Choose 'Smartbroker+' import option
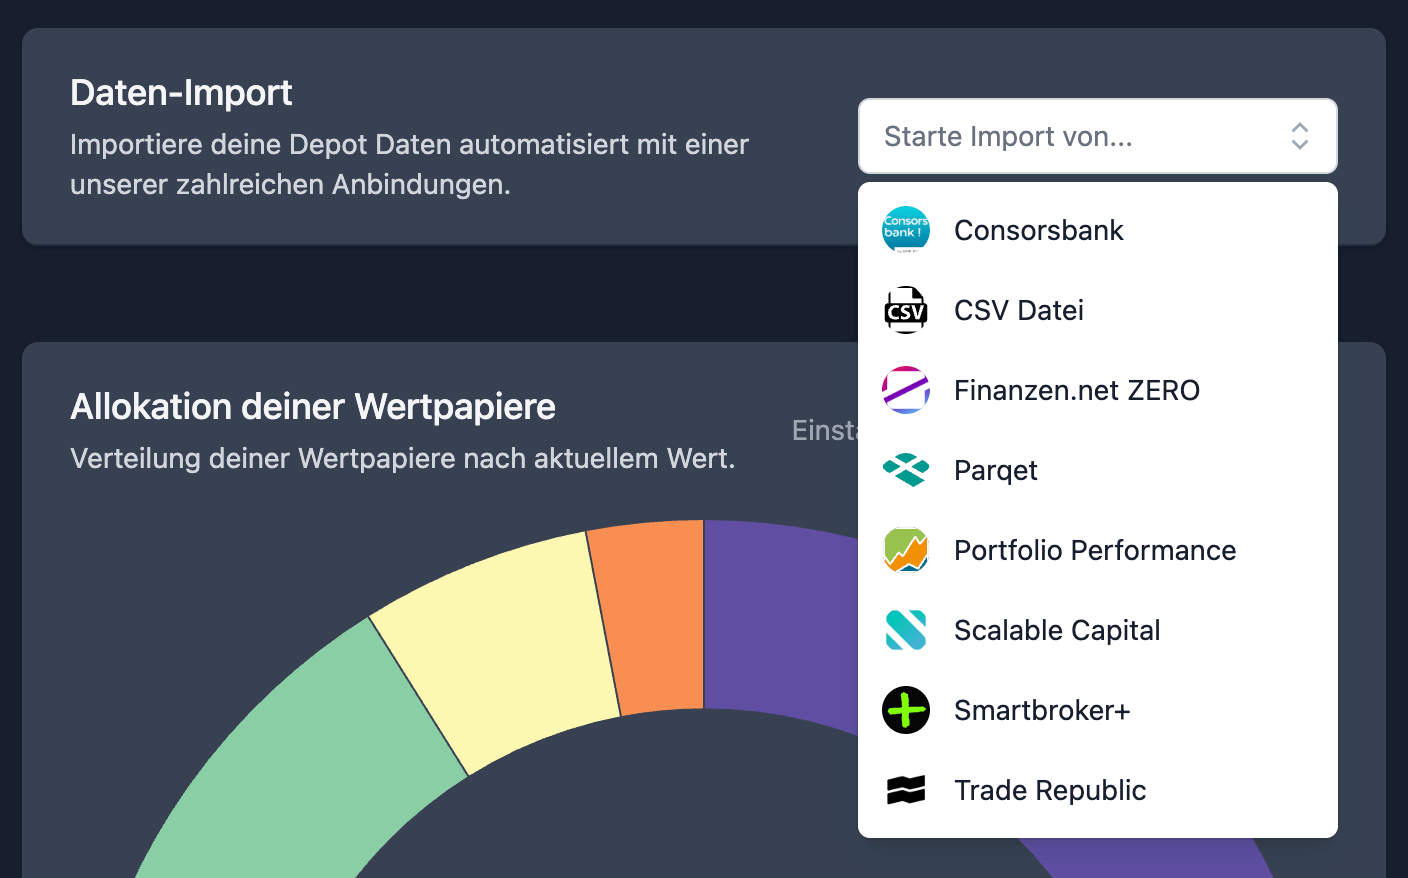The width and height of the screenshot is (1408, 878). (x=1042, y=710)
